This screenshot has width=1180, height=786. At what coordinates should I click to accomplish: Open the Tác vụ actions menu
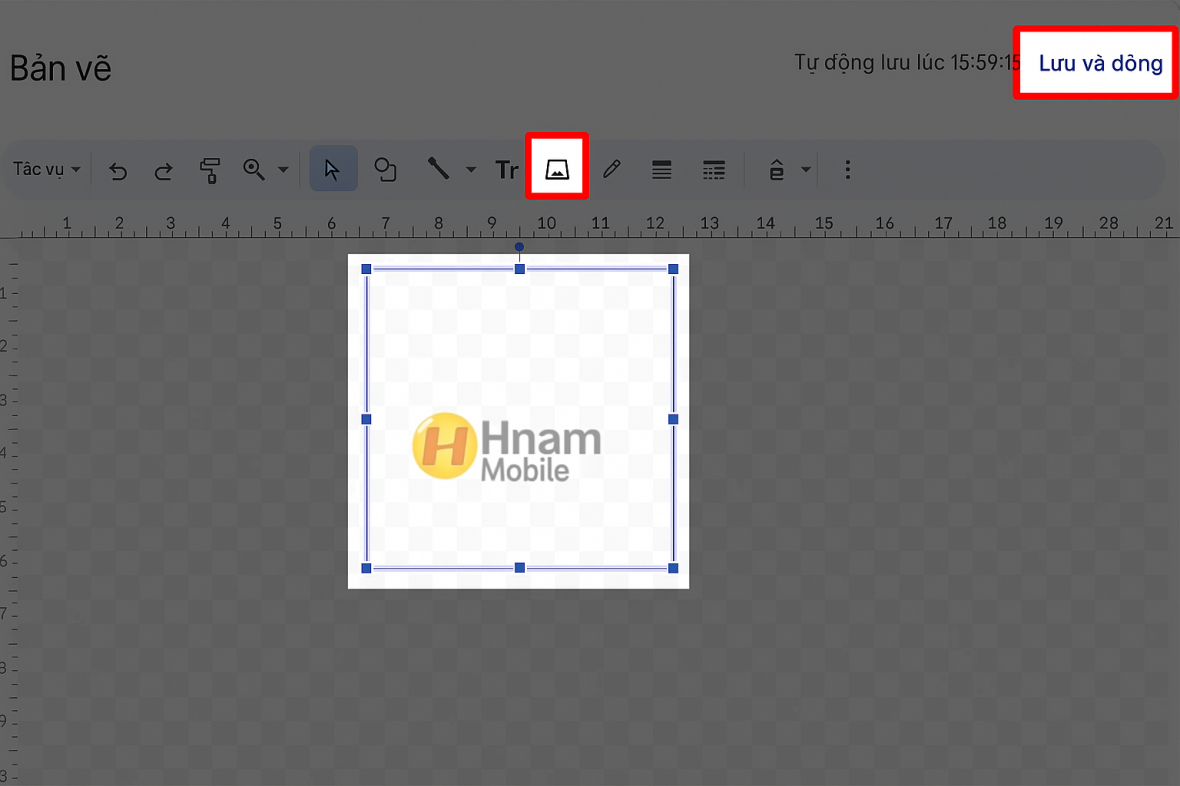pyautogui.click(x=46, y=169)
